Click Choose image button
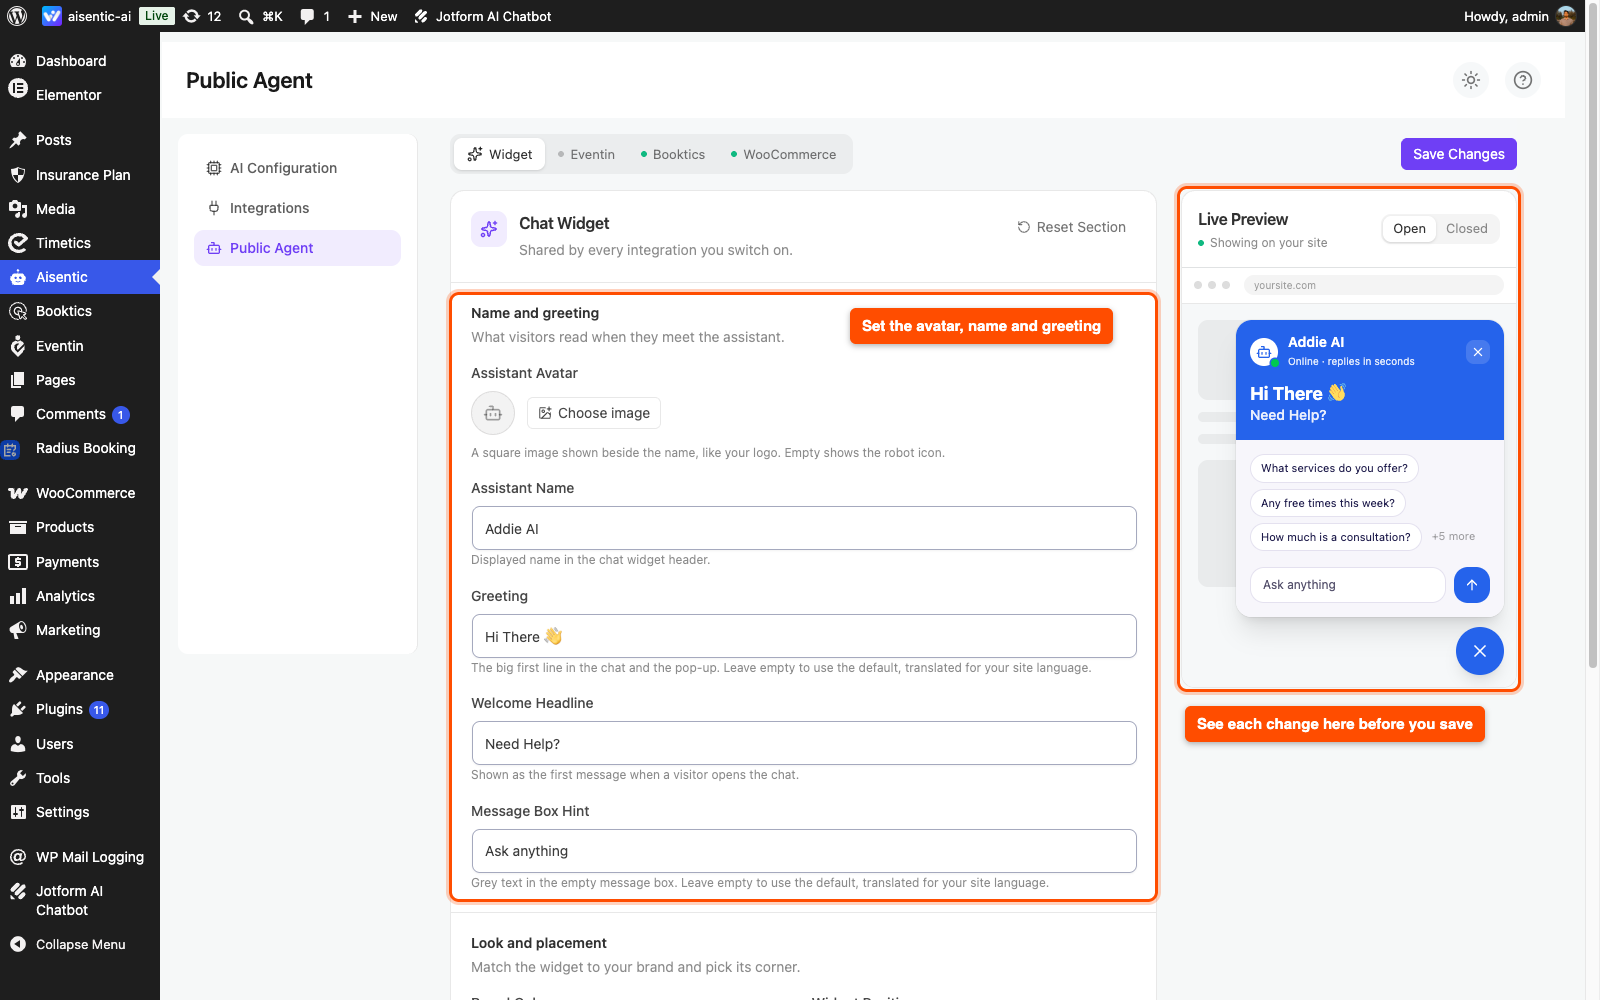The width and height of the screenshot is (1600, 1000). point(594,413)
